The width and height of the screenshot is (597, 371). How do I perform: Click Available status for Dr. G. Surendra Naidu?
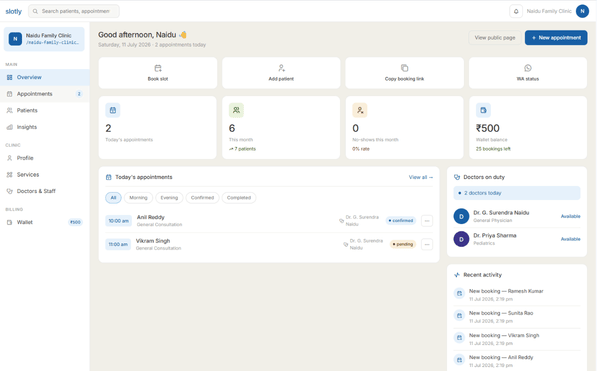click(x=570, y=216)
